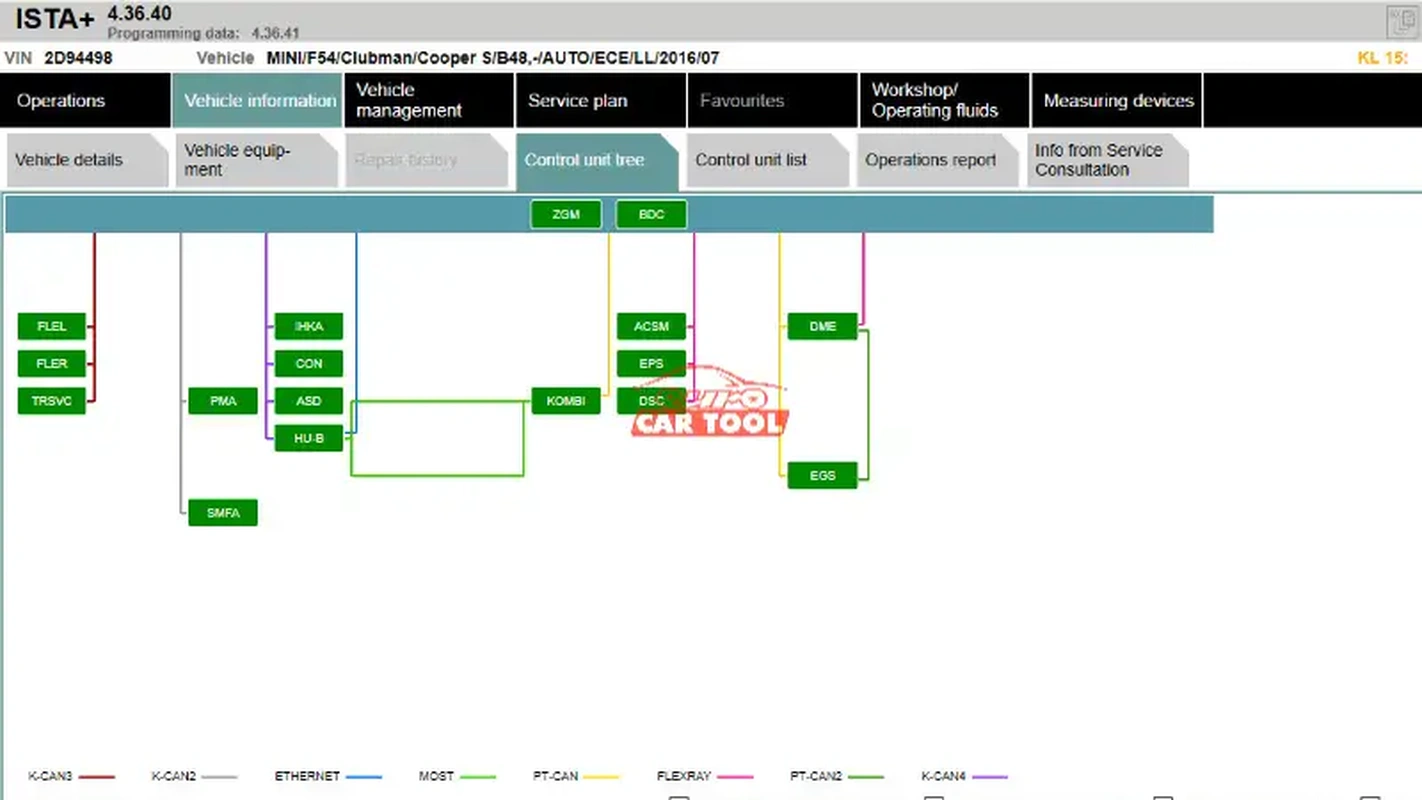
Task: Switch to the Measuring devices tab
Action: click(x=1117, y=100)
